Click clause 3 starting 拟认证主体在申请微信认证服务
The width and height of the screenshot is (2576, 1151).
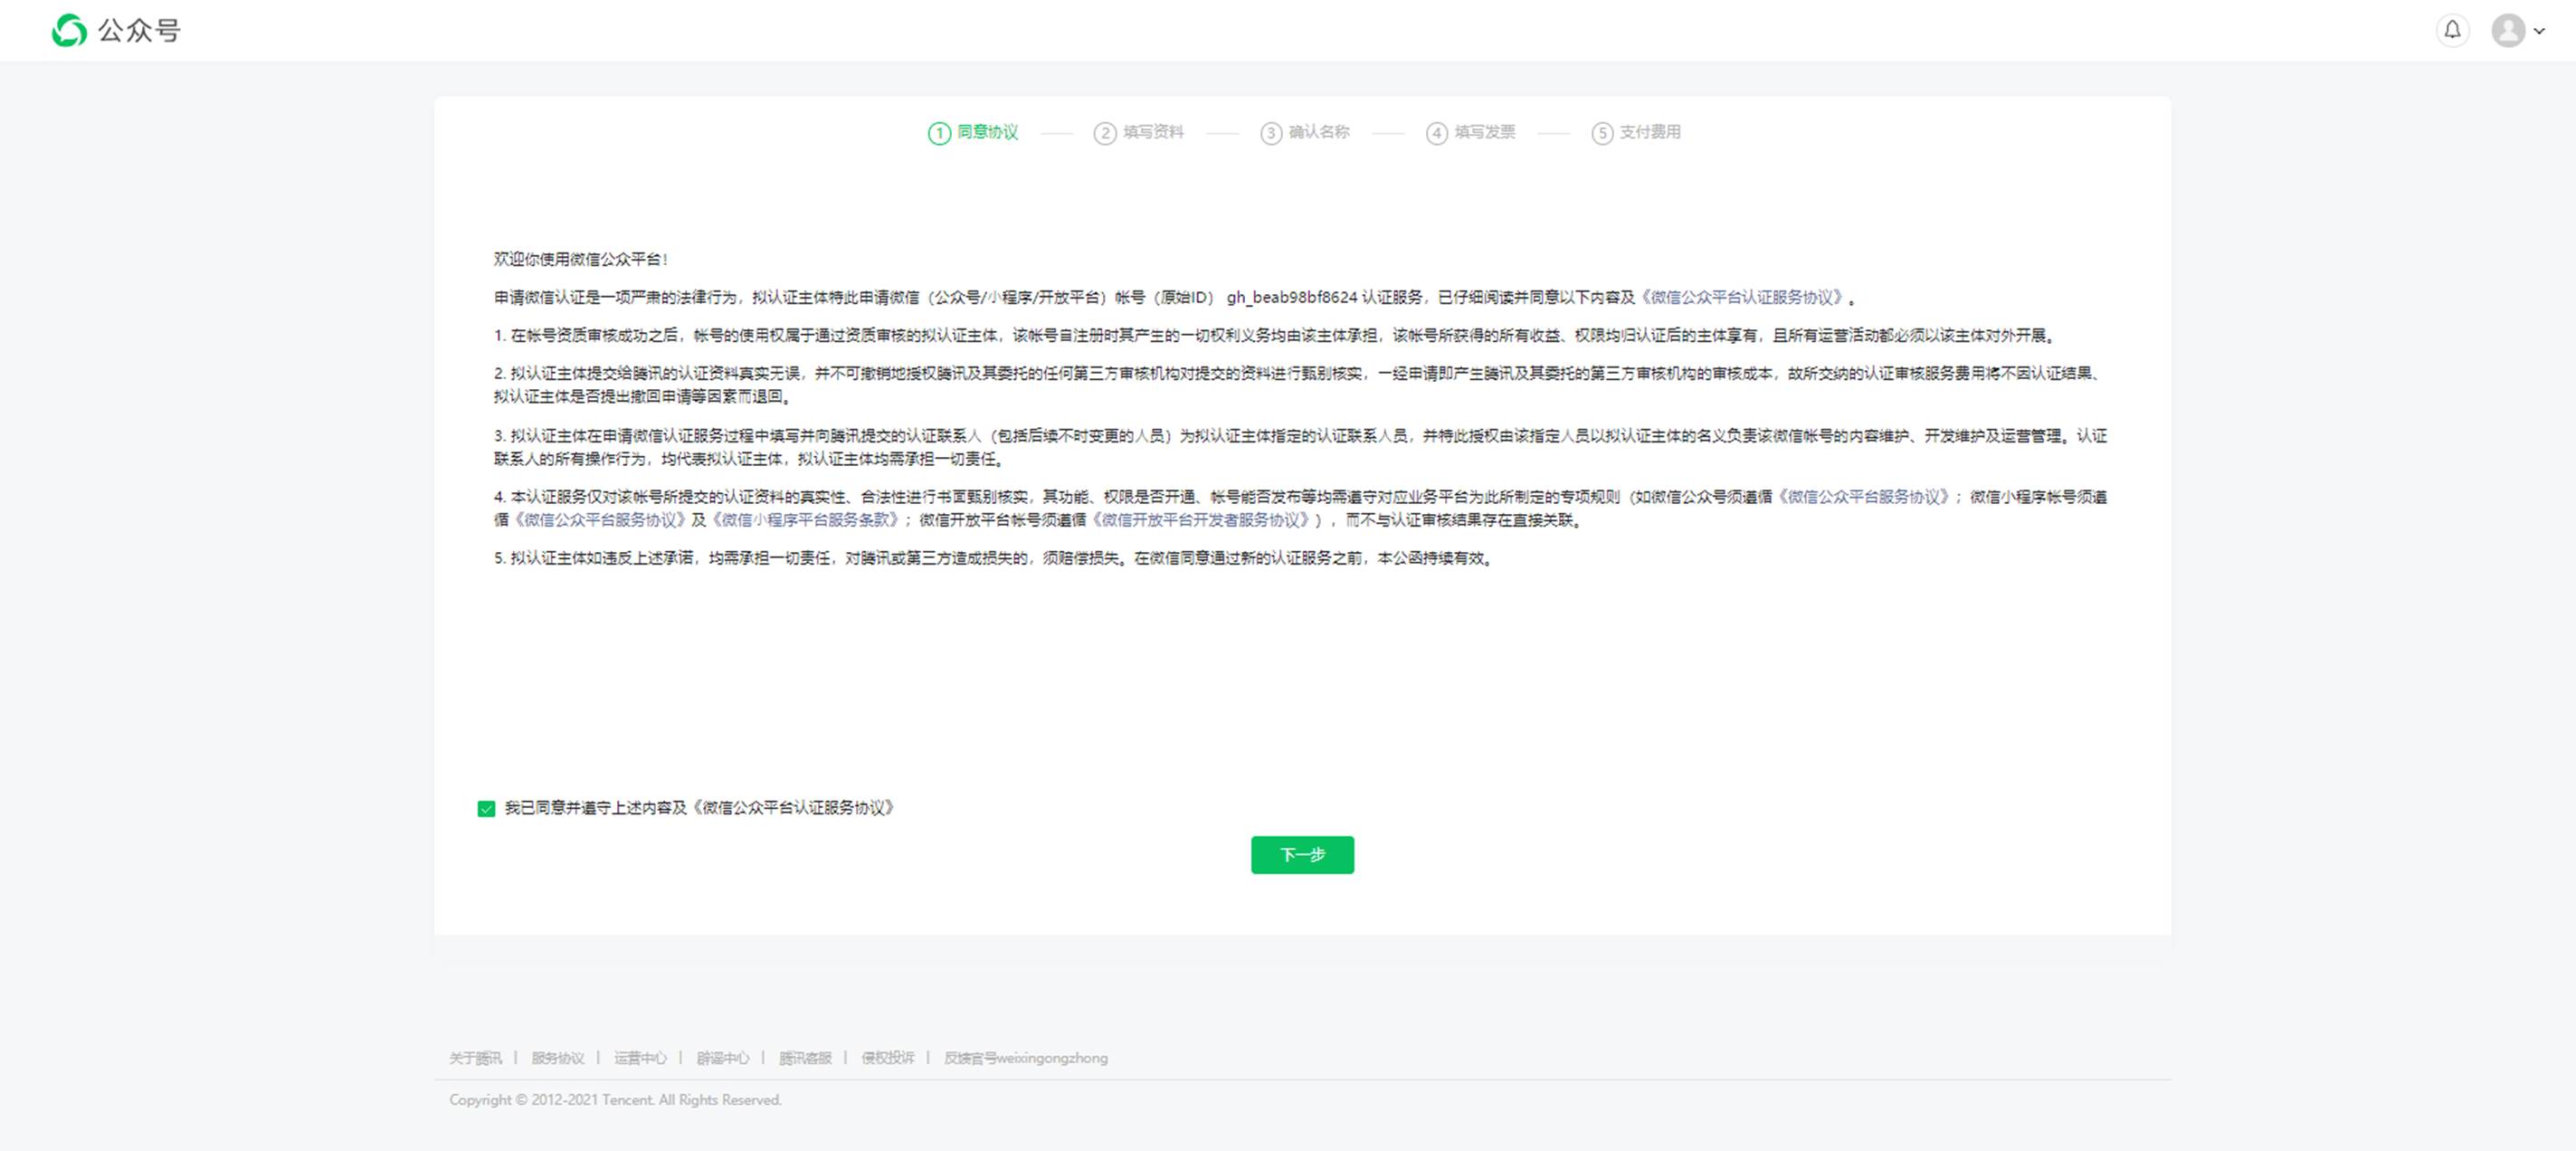(x=1300, y=447)
